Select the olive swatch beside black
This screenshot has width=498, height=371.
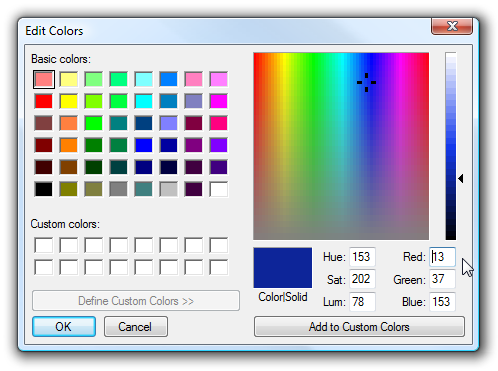pos(69,189)
